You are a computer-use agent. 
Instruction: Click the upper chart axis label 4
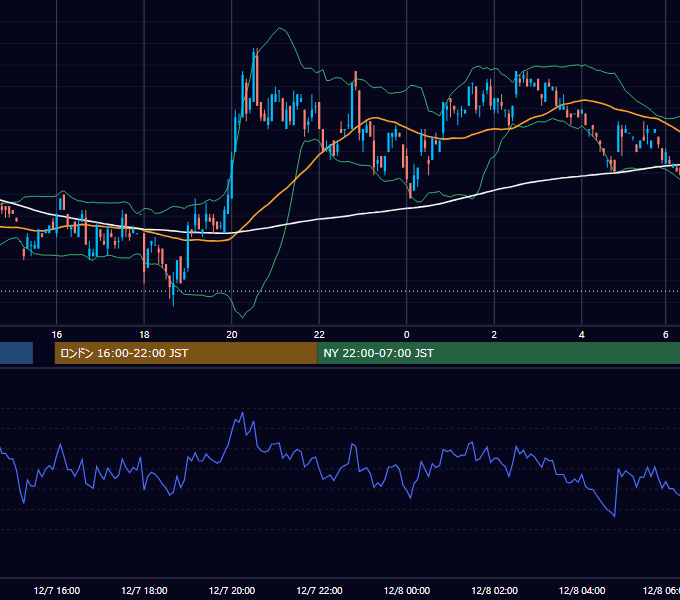582,335
